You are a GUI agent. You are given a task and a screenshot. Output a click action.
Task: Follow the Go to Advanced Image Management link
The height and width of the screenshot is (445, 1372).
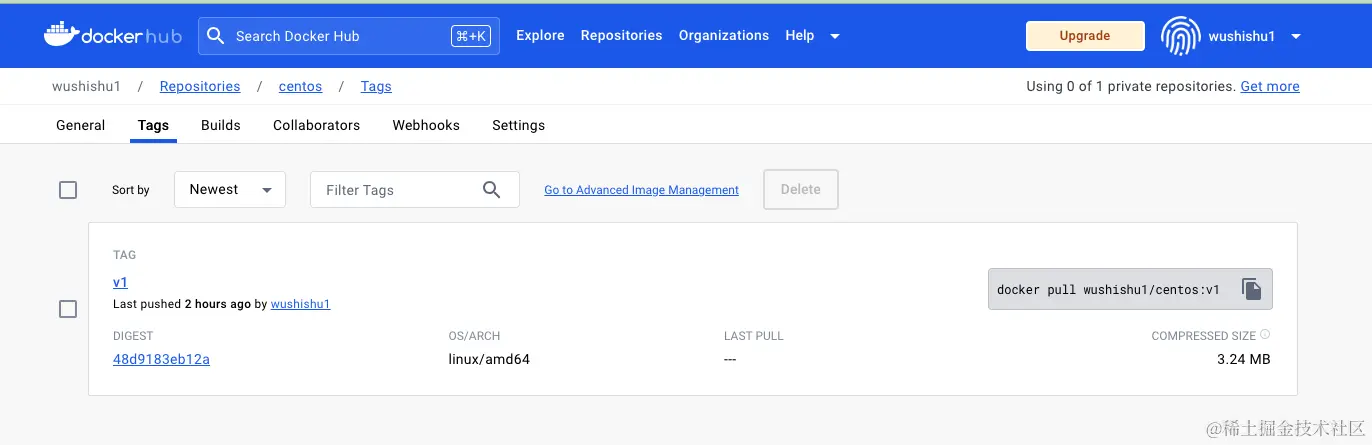tap(641, 190)
